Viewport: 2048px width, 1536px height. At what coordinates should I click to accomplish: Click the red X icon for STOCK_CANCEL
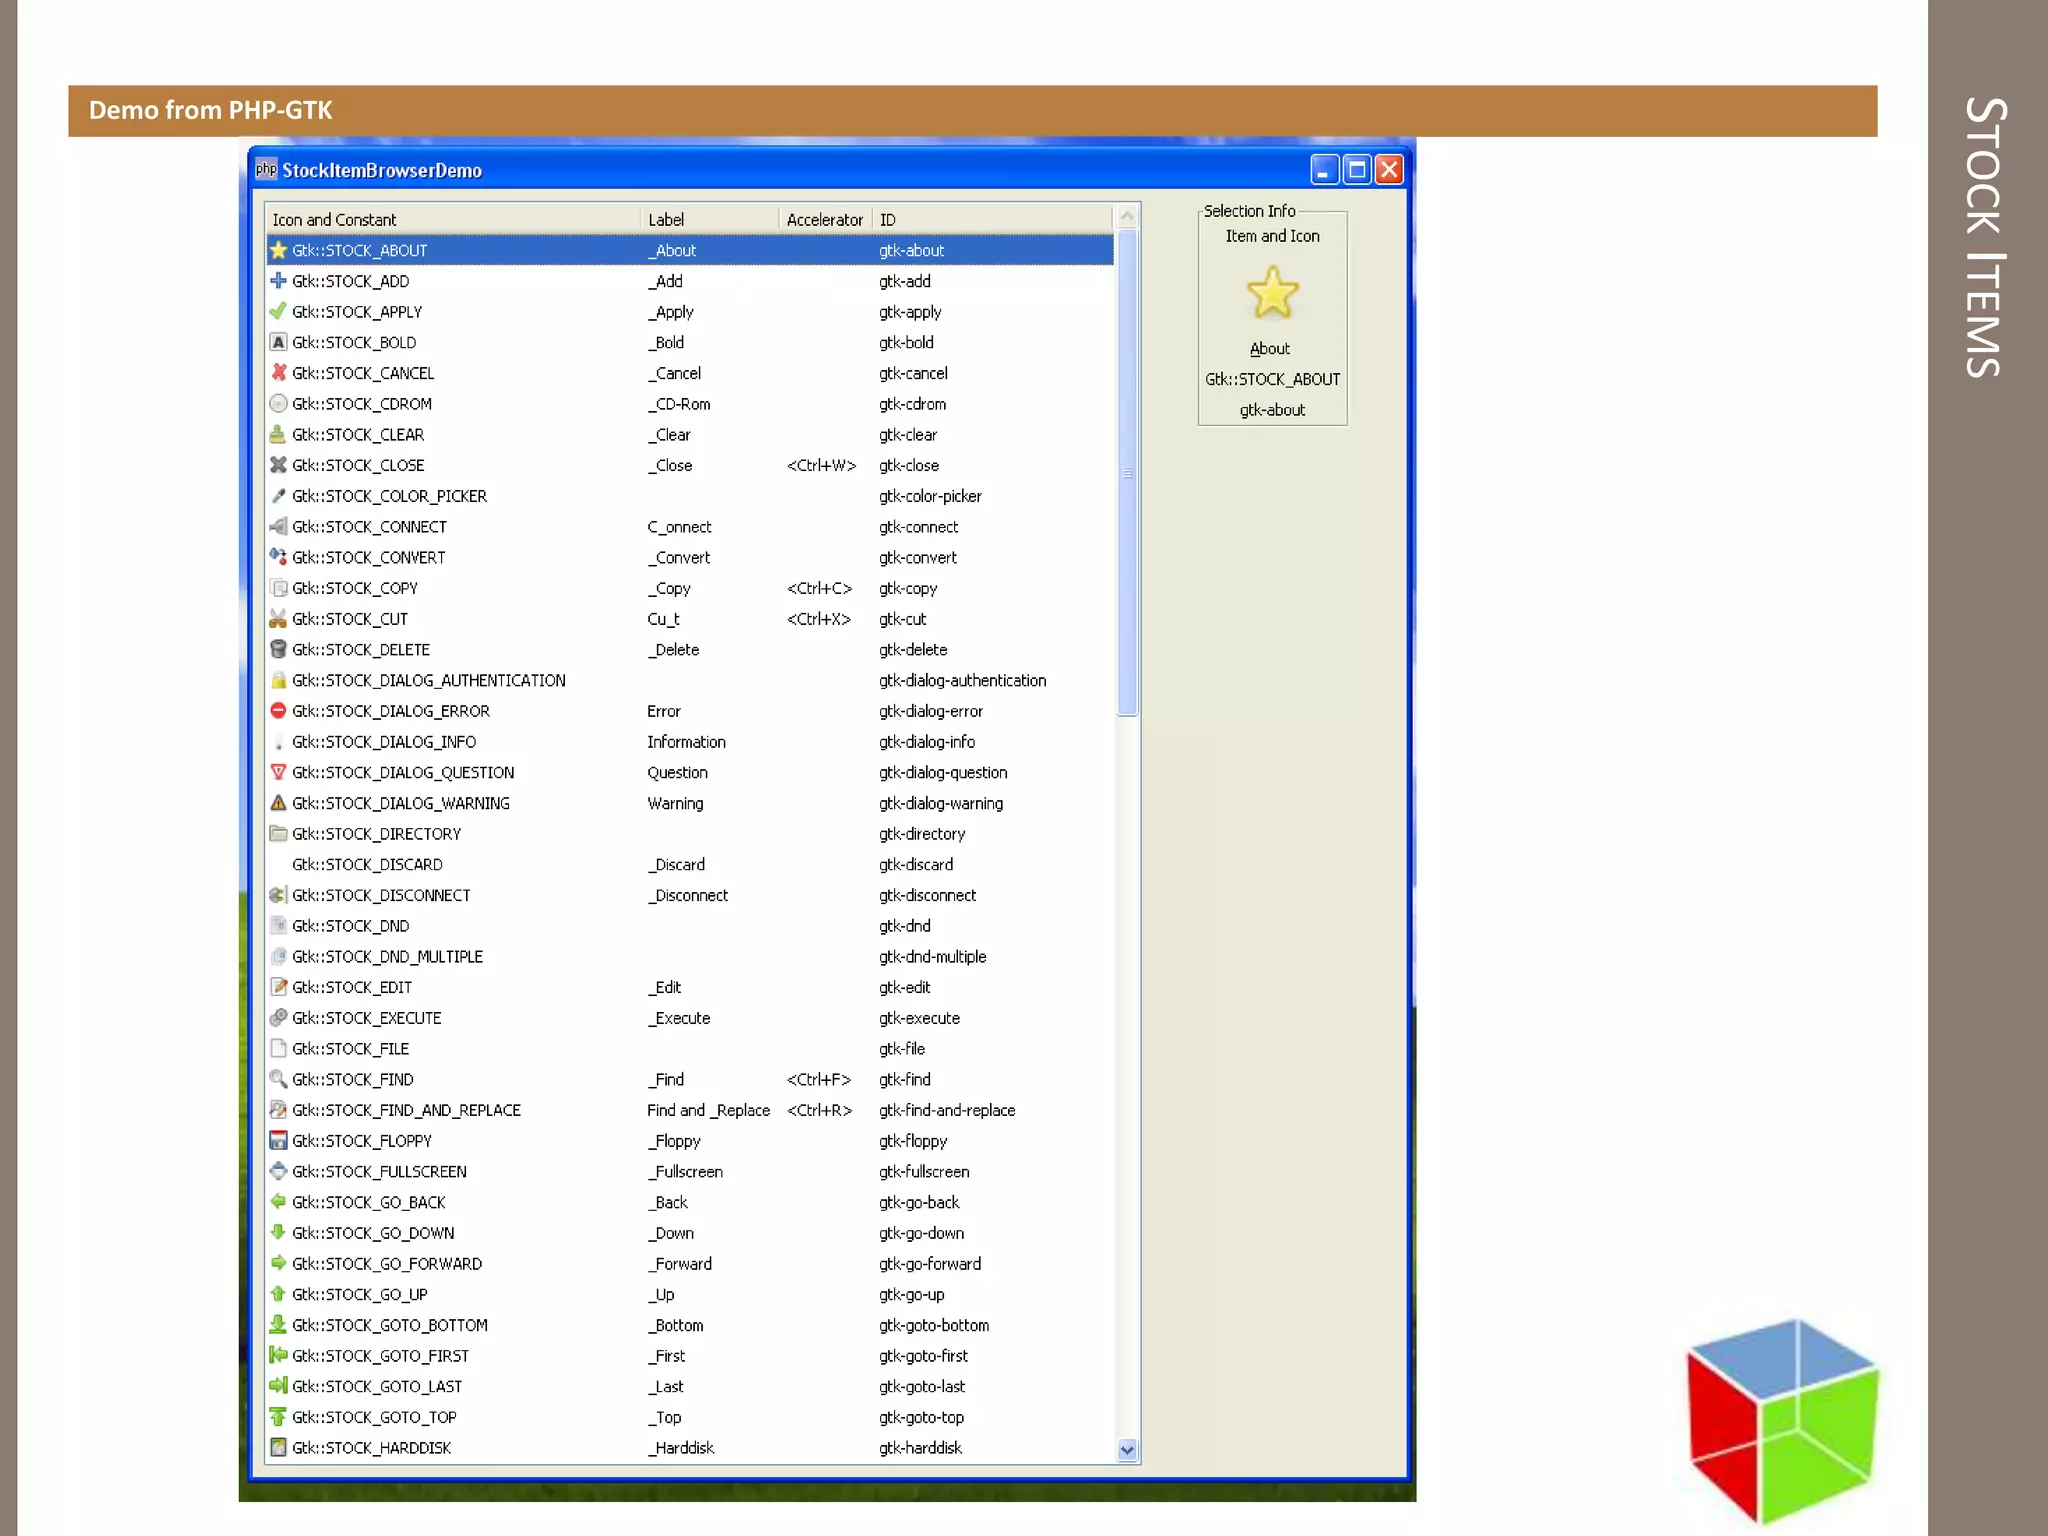(278, 373)
